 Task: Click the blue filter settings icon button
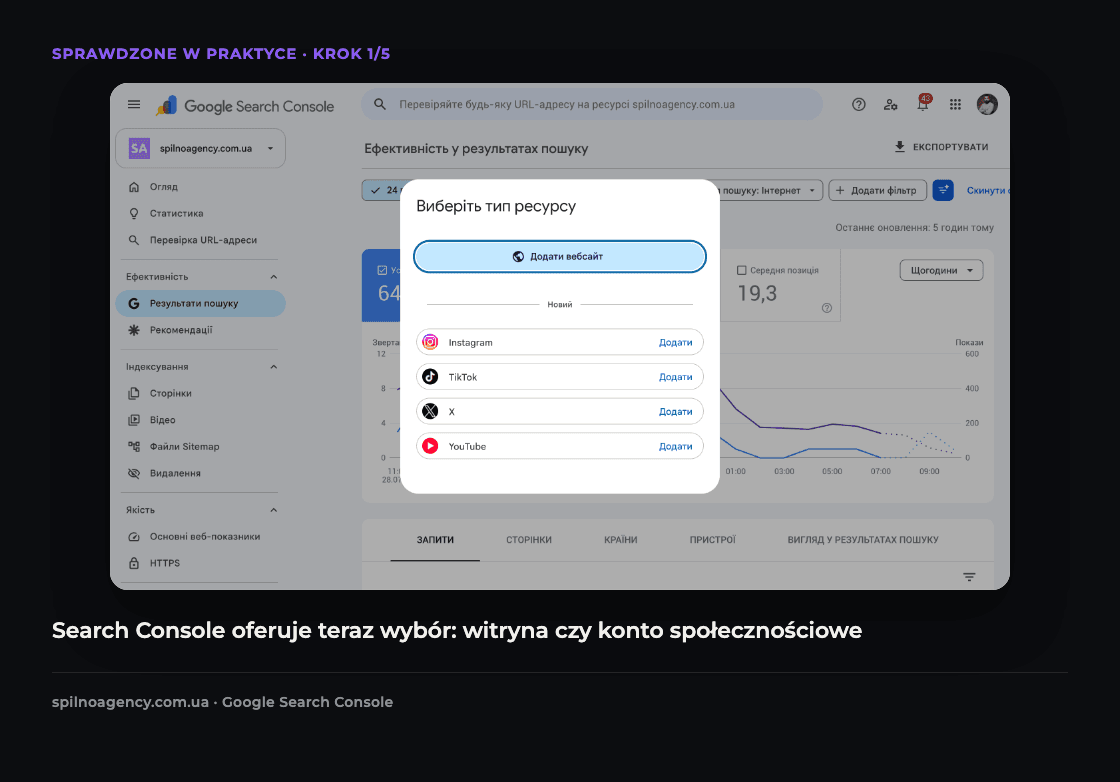[943, 190]
